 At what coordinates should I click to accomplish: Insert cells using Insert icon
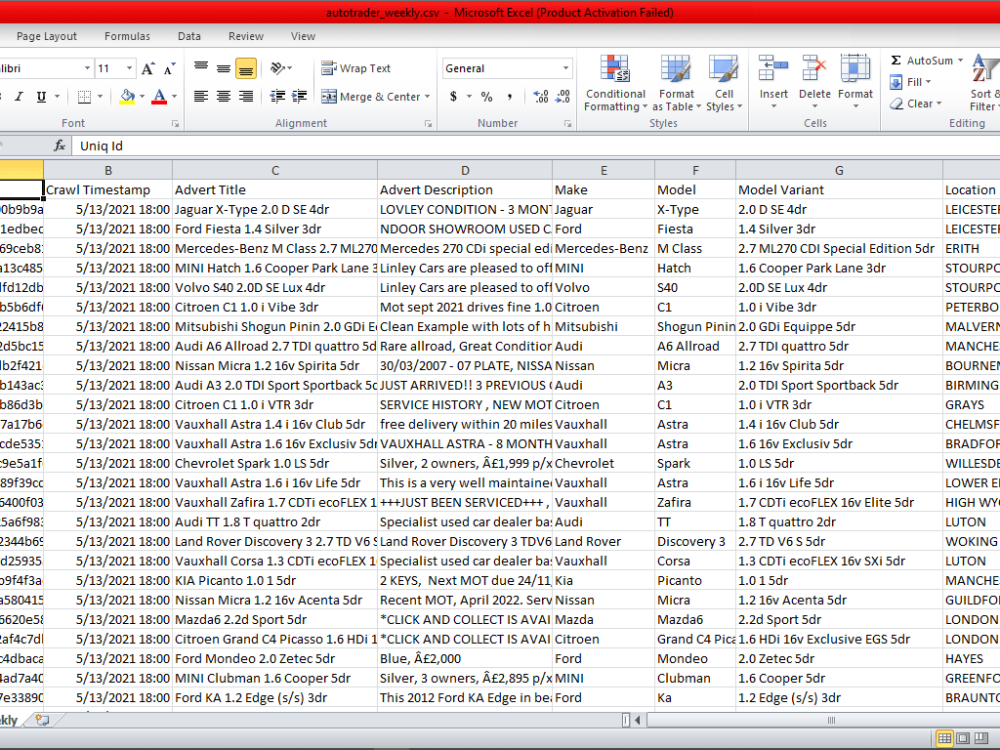click(773, 68)
